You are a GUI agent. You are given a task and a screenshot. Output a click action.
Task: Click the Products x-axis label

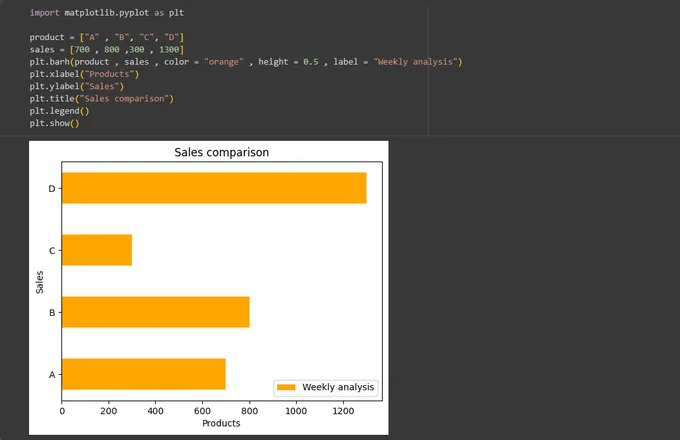tap(221, 423)
